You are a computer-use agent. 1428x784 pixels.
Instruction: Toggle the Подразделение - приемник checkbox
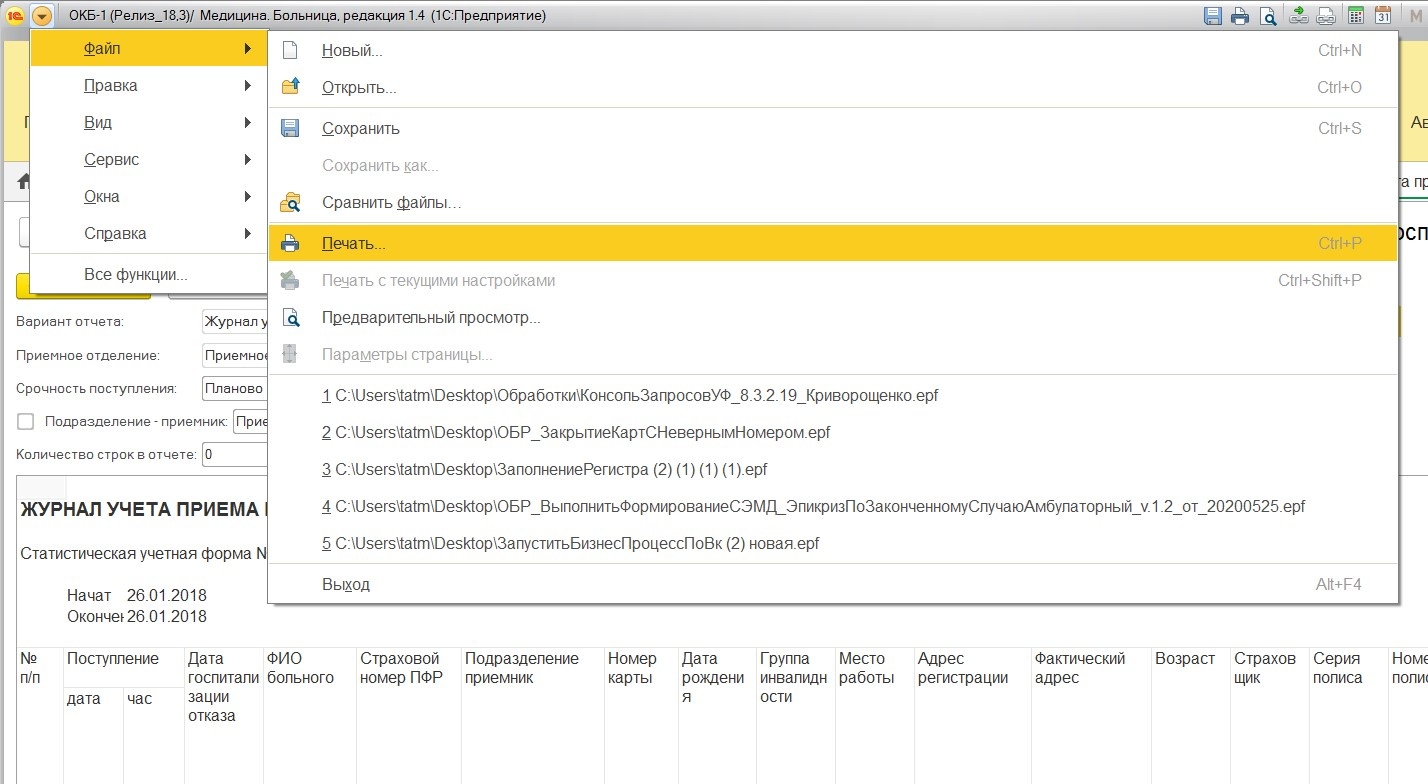click(26, 422)
